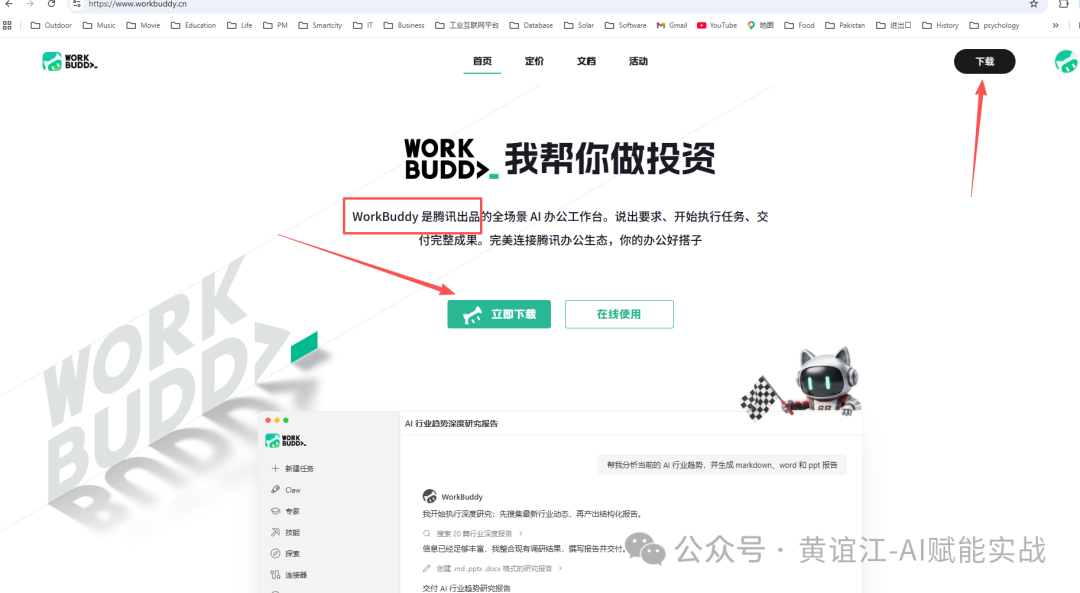Open the IT bookmark folder
The width and height of the screenshot is (1080, 593).
pos(363,25)
